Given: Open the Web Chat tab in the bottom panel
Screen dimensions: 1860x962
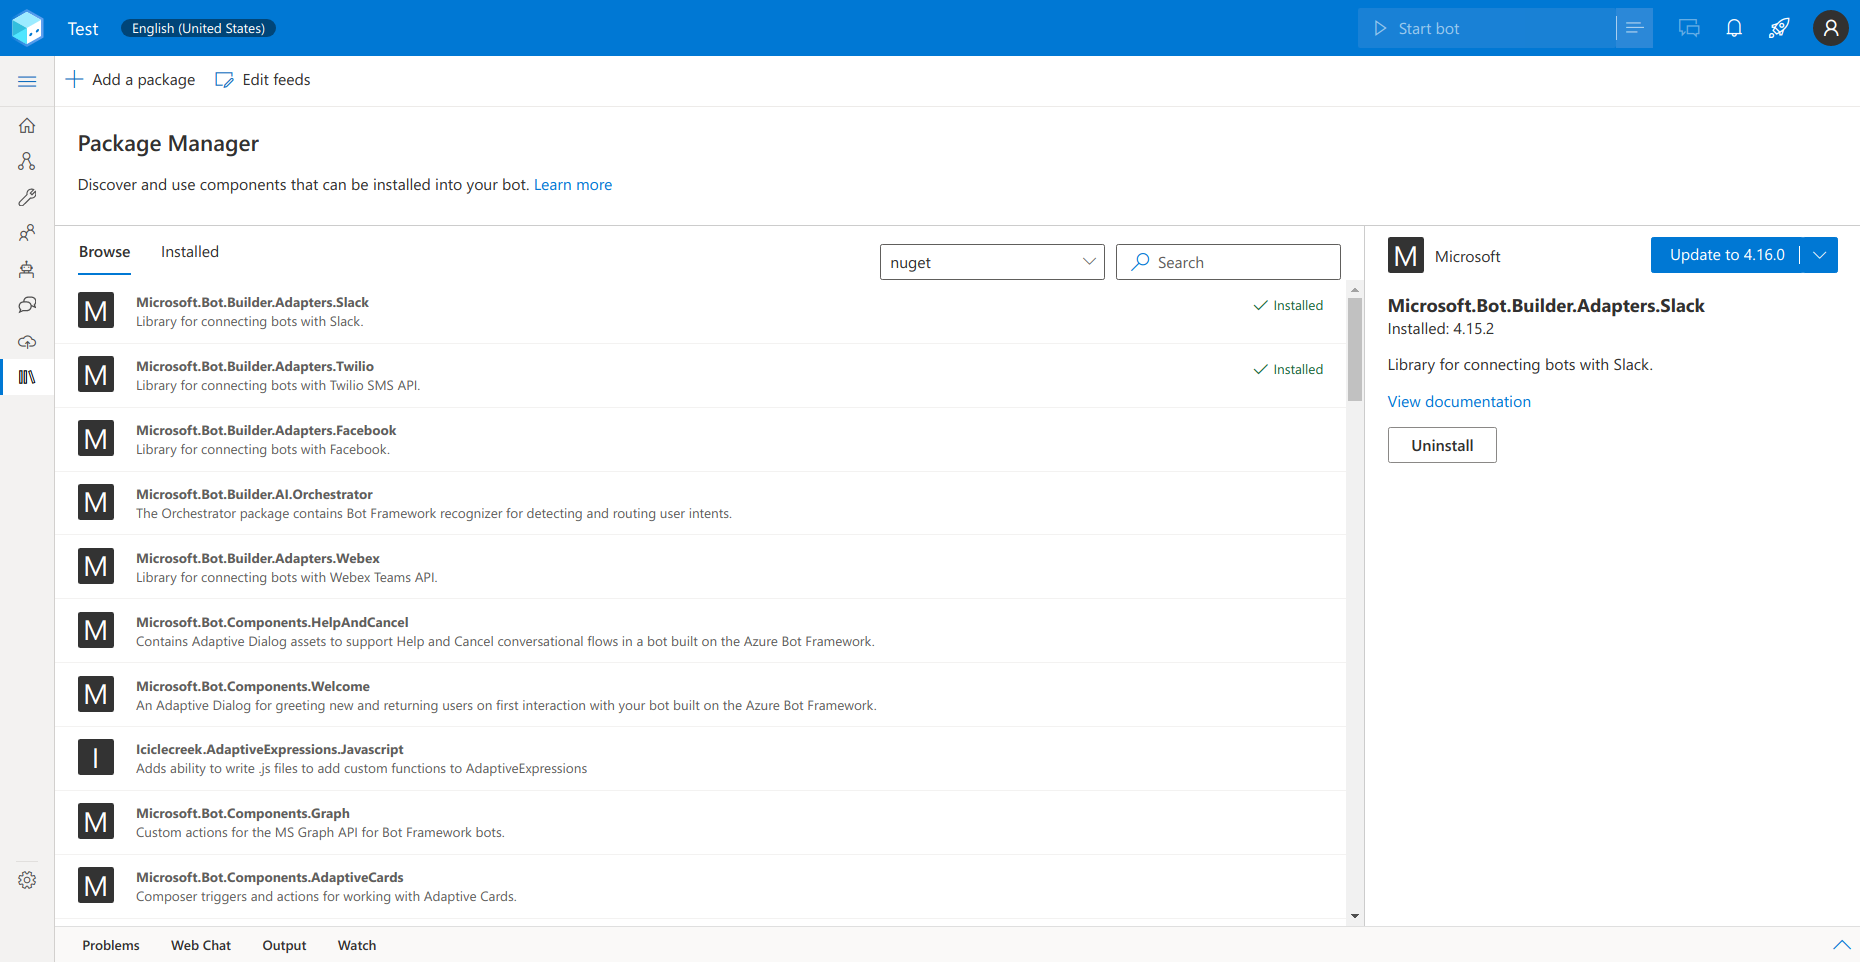Looking at the screenshot, I should (201, 945).
